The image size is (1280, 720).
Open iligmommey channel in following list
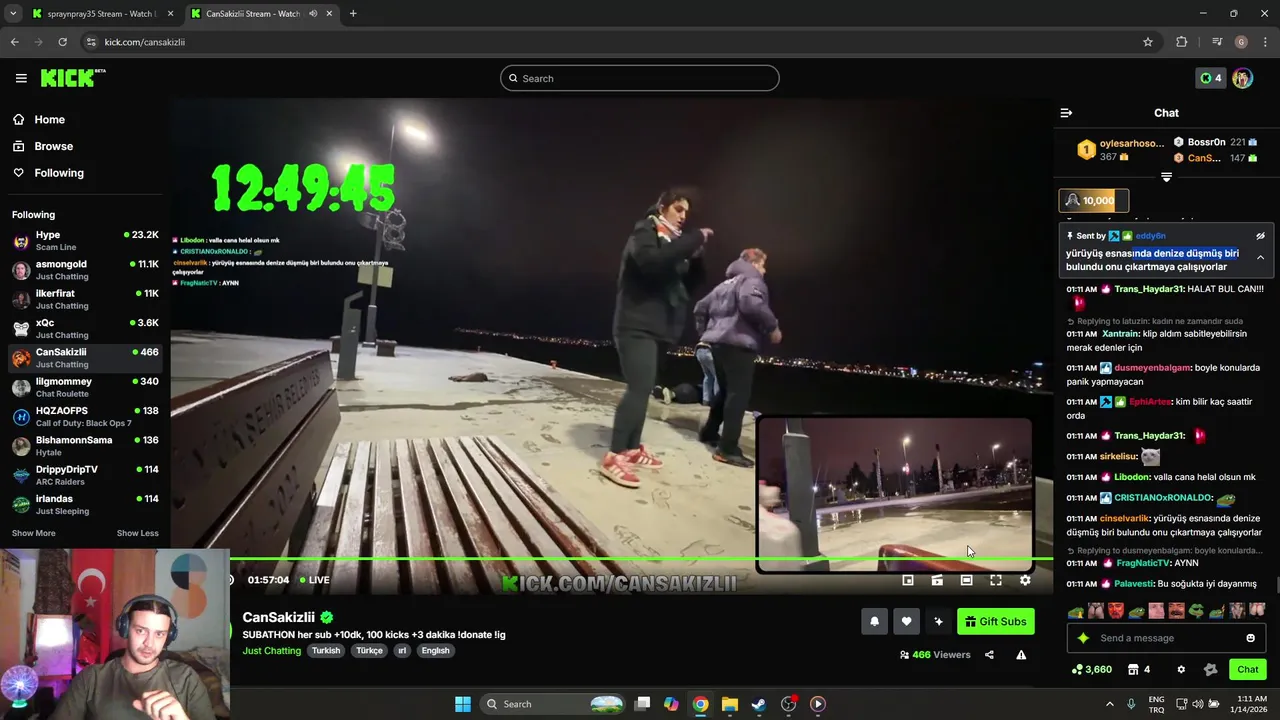click(85, 387)
